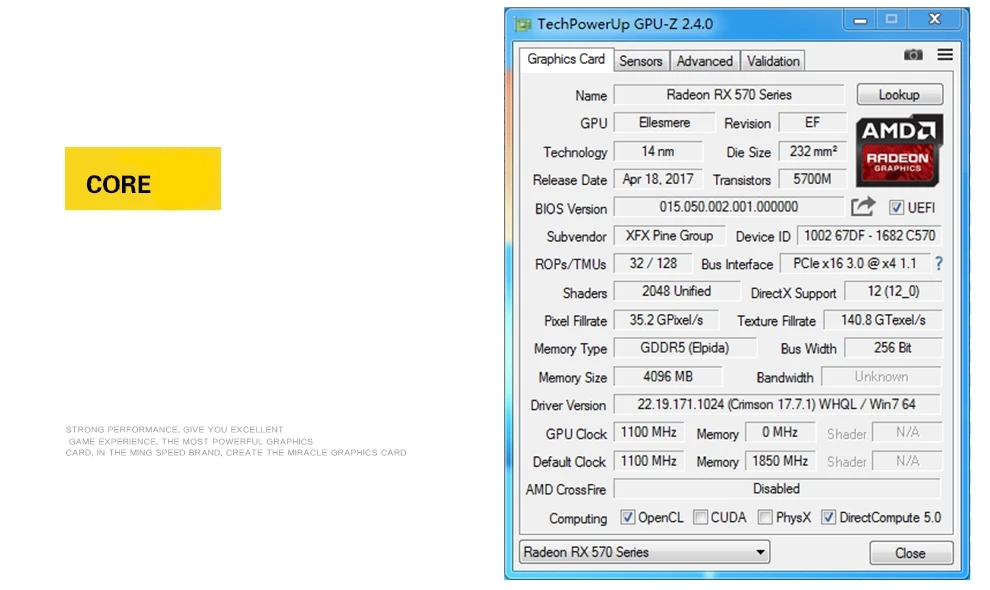Toggle the DirectCompute 5.0 checkbox
Image resolution: width=990 pixels, height=590 pixels.
[x=828, y=517]
